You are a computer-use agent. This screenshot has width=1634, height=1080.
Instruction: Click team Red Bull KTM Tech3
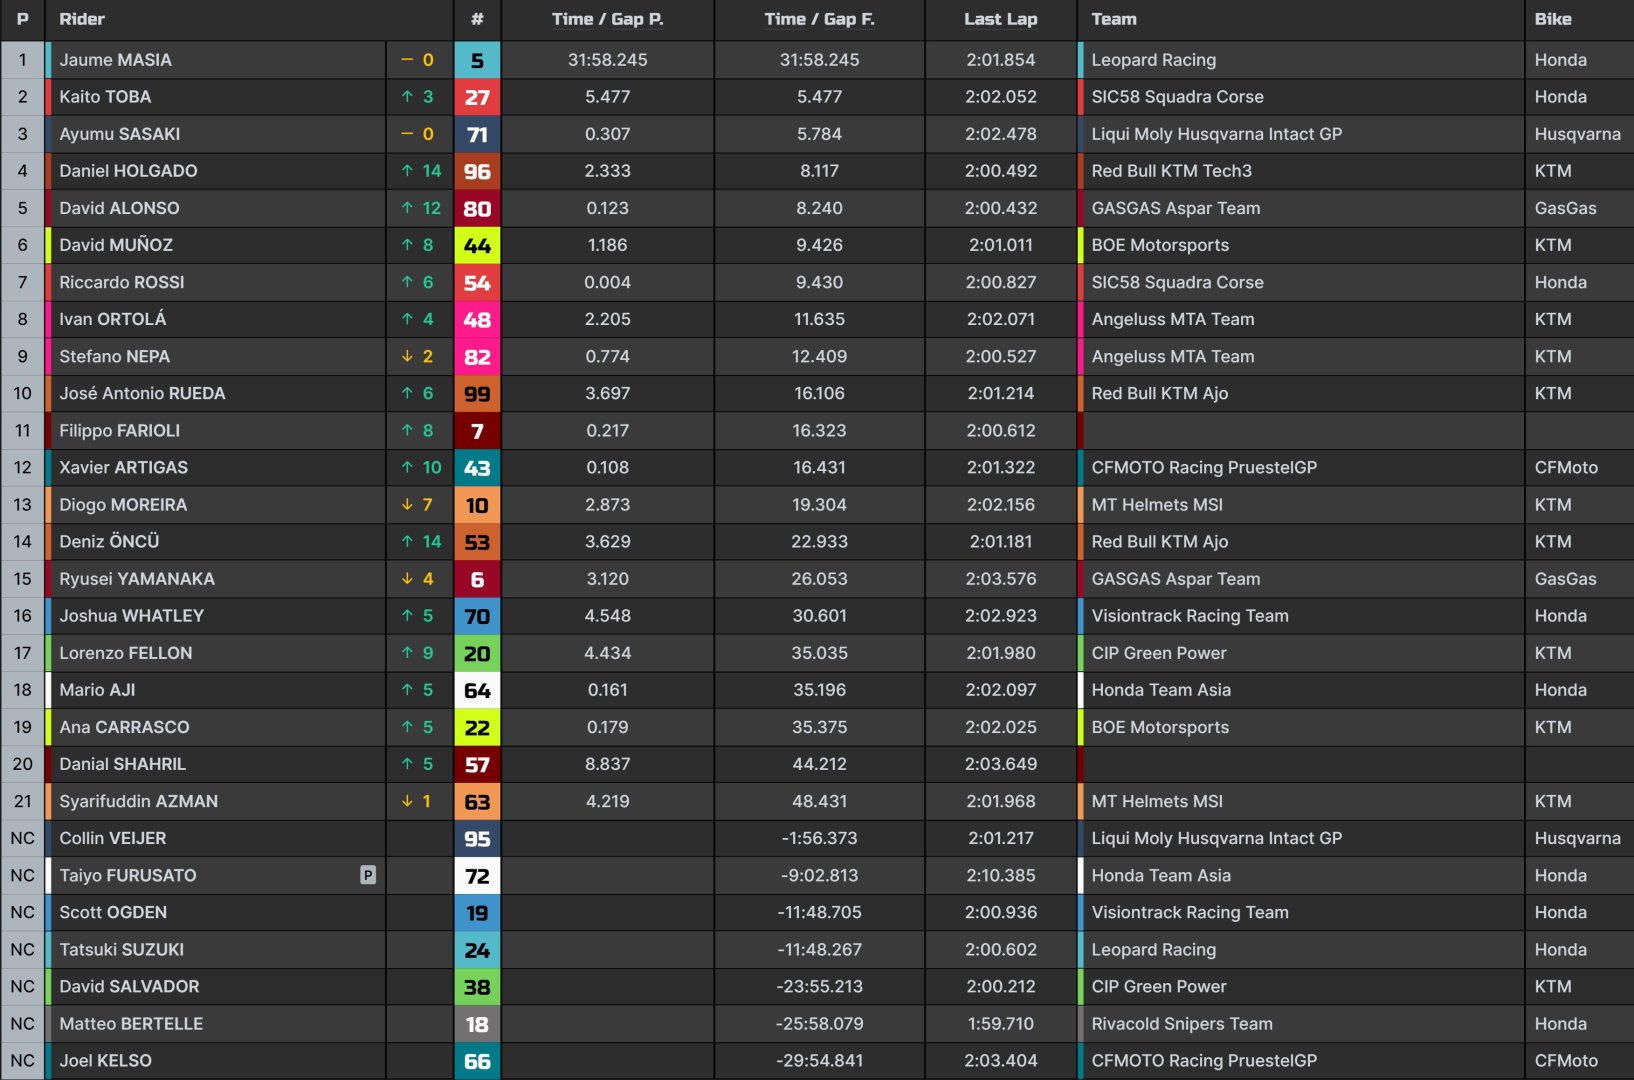[x=1172, y=171]
